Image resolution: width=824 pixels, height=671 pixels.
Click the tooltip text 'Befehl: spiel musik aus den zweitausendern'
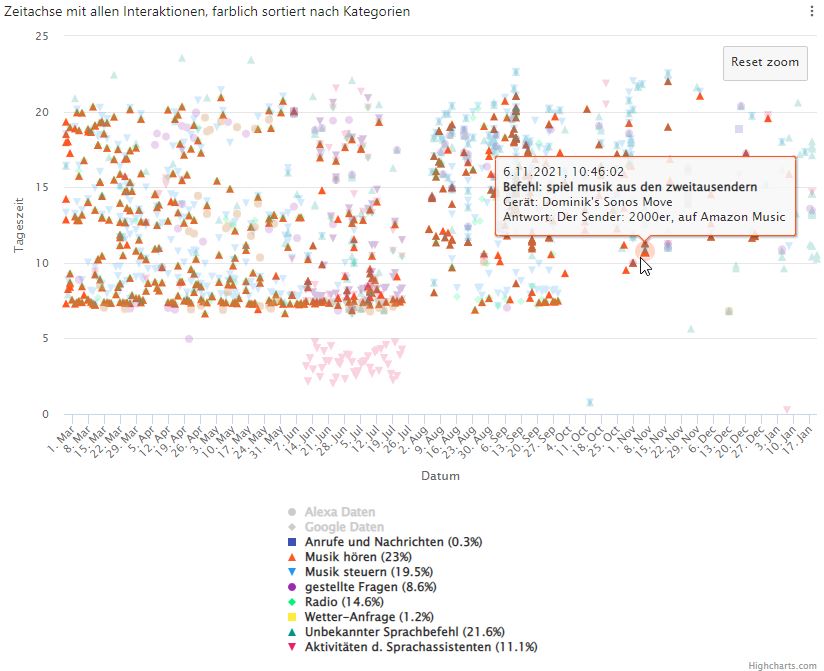click(630, 187)
